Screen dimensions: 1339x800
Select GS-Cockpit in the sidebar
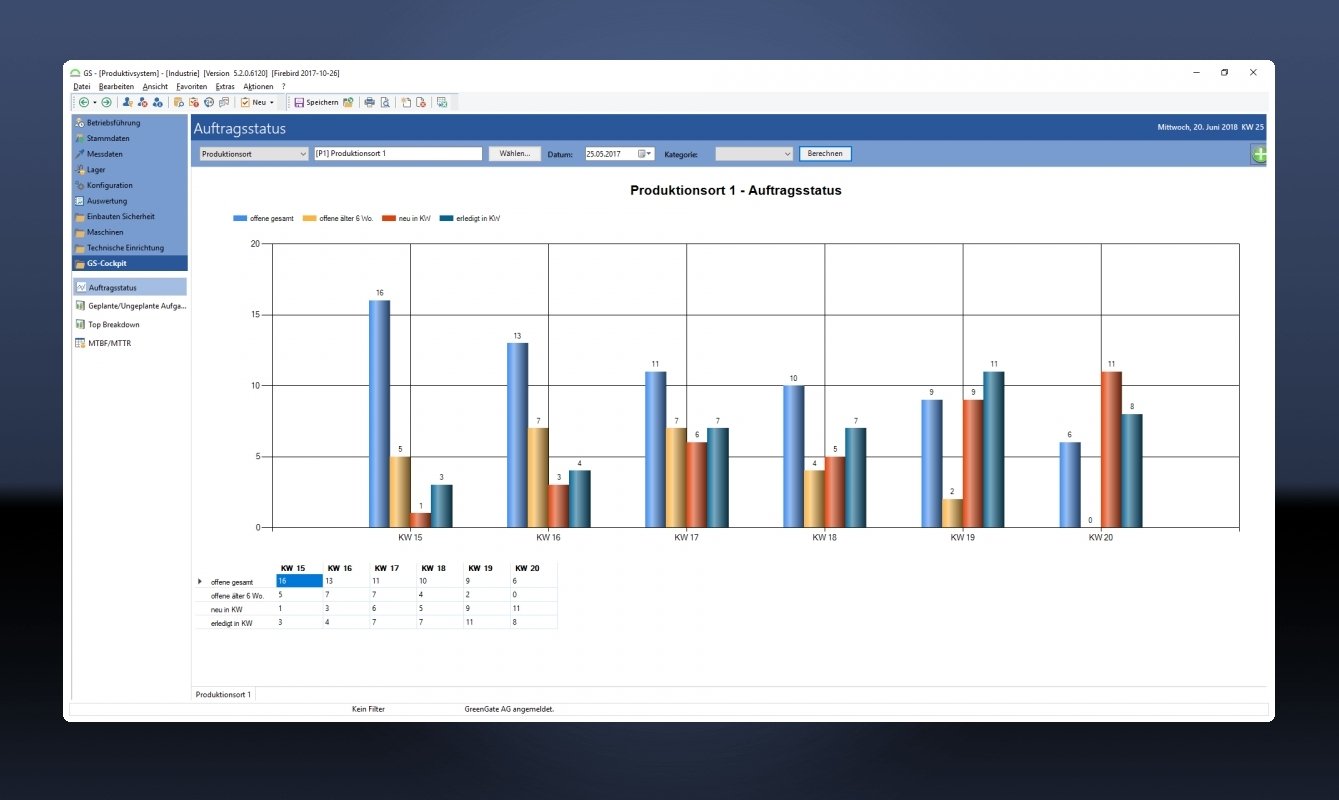pos(130,263)
